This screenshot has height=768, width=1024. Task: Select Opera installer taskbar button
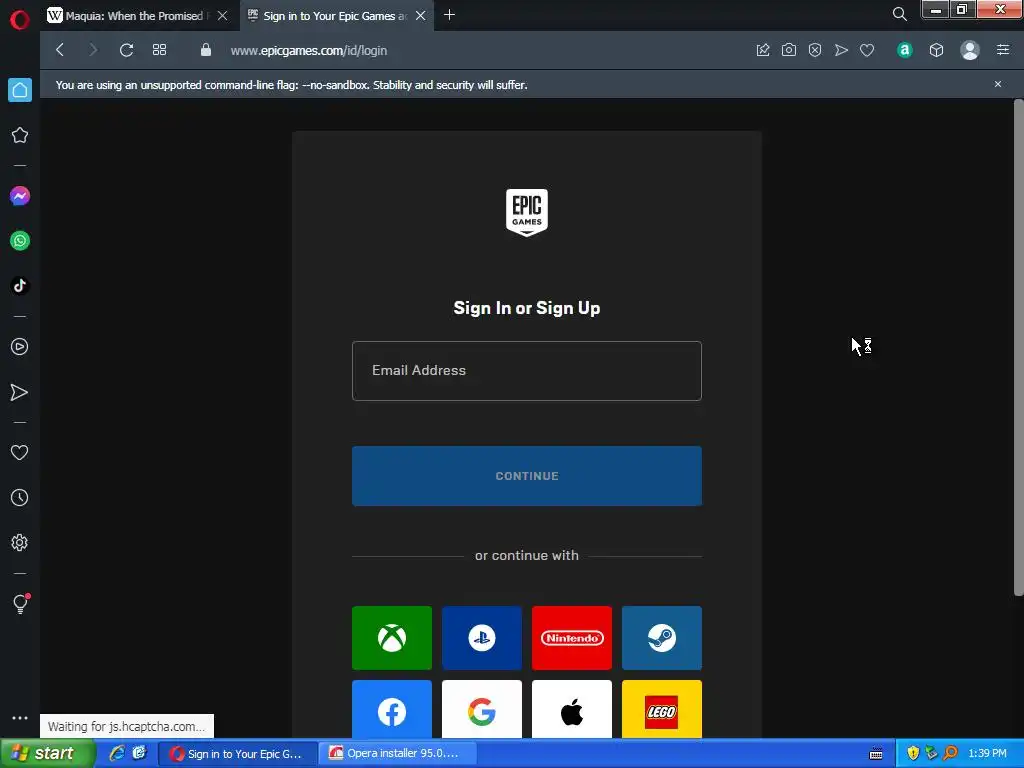(398, 753)
